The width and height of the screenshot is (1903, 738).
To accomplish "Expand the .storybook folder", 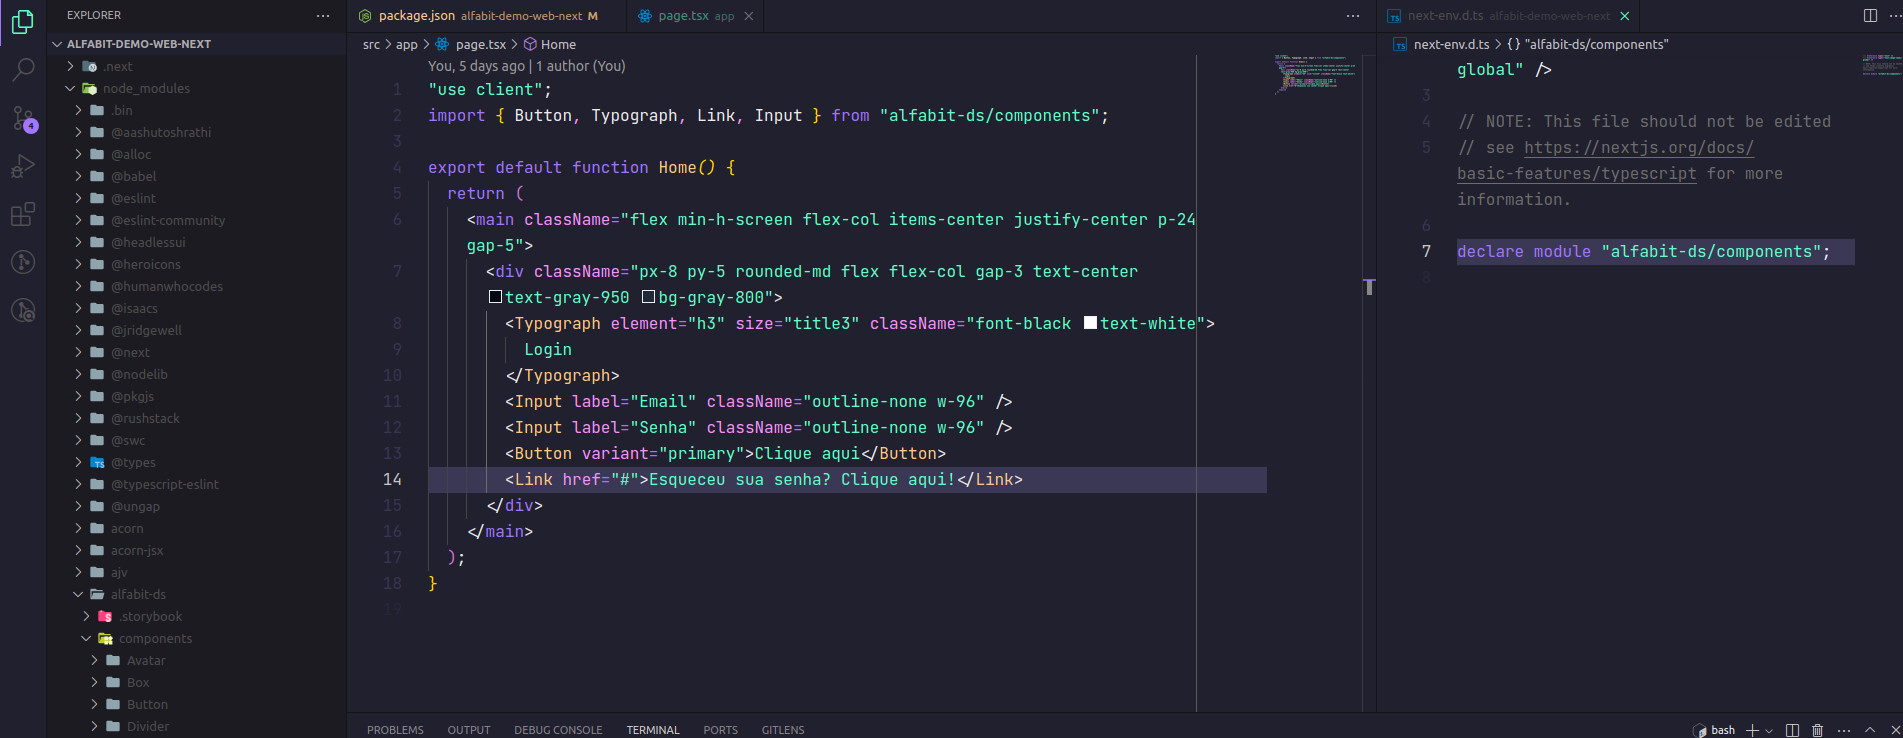I will 197,616.
